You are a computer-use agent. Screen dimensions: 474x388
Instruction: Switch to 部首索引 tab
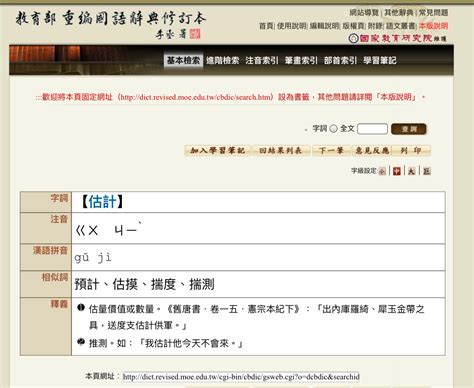[x=340, y=61]
